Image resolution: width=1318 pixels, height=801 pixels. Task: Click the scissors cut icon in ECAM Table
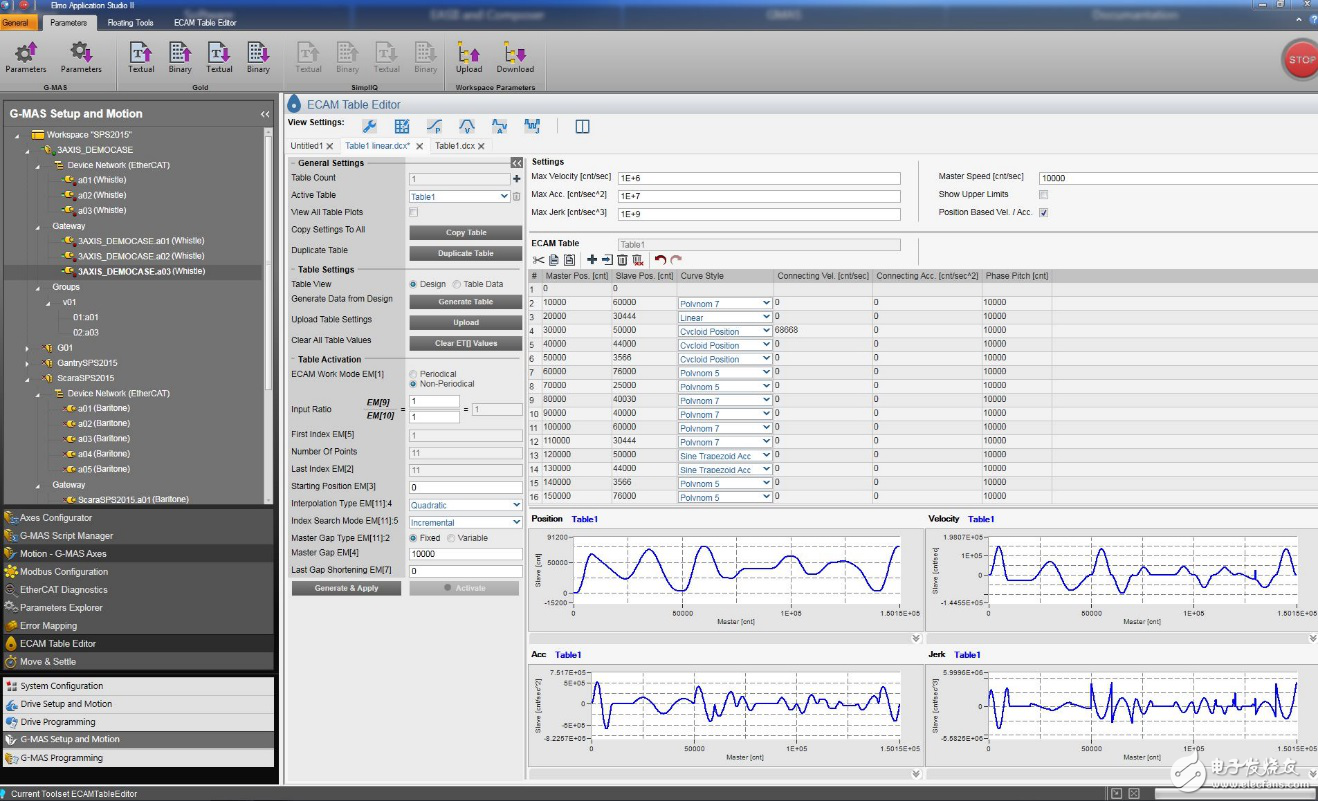(539, 260)
